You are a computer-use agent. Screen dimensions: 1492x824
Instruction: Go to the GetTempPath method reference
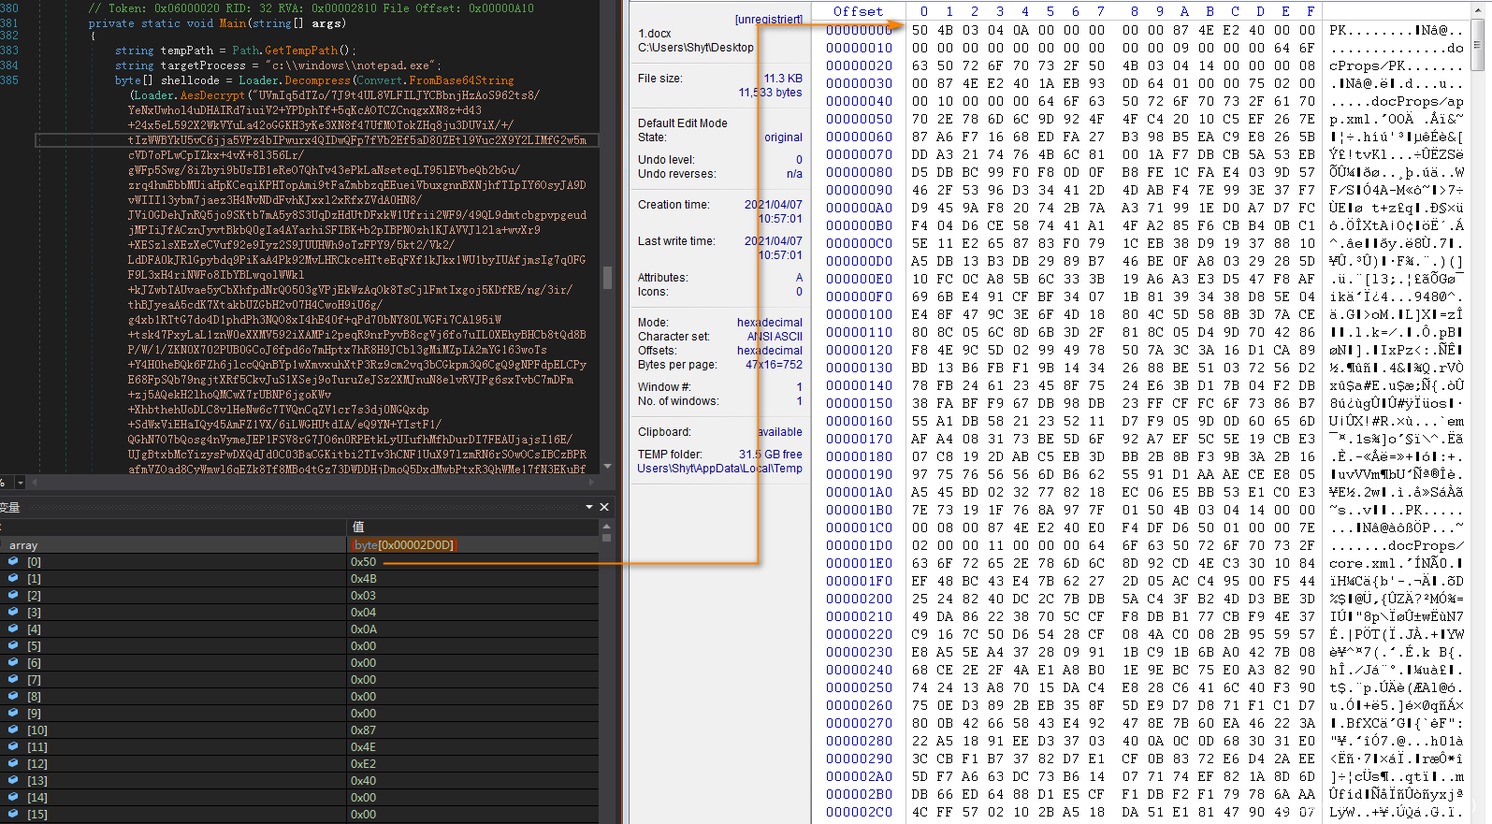point(300,50)
